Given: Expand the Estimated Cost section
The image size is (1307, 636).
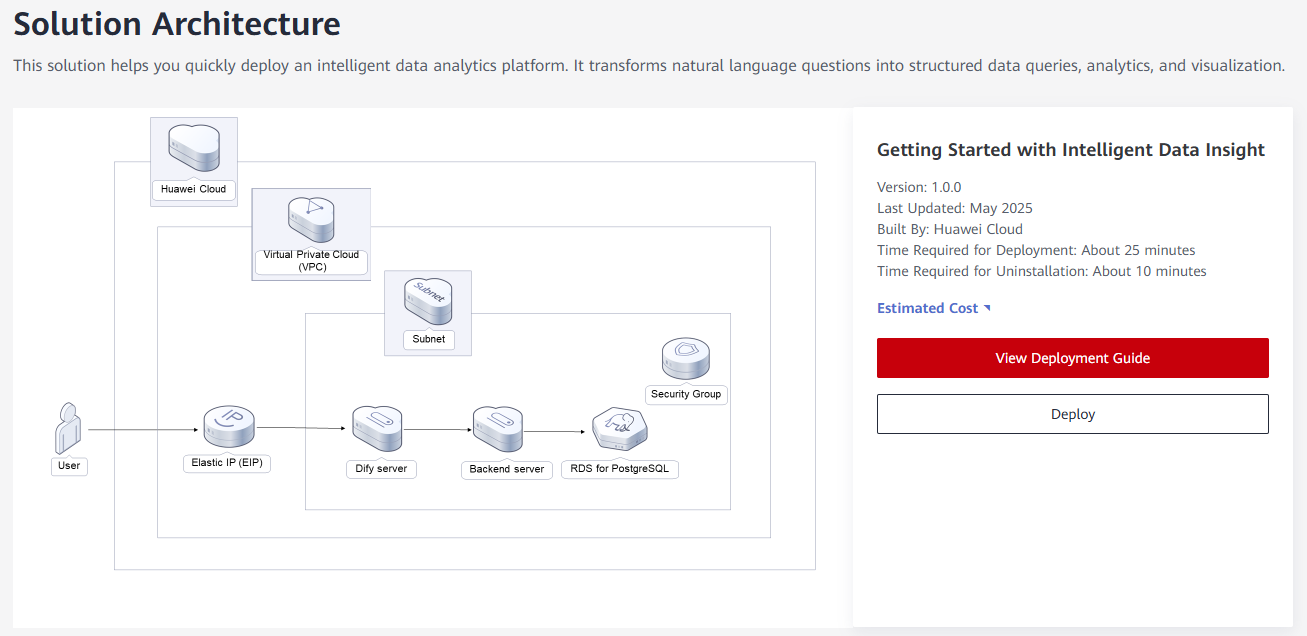Looking at the screenshot, I should (x=934, y=308).
